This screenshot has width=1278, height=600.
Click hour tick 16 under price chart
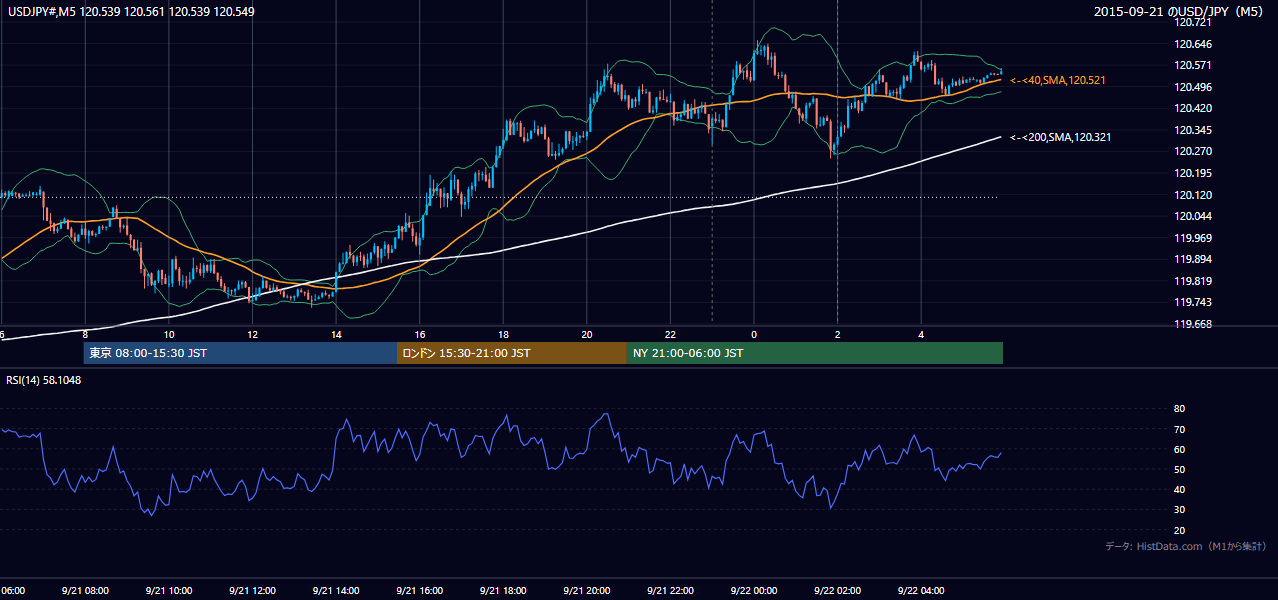tap(420, 334)
